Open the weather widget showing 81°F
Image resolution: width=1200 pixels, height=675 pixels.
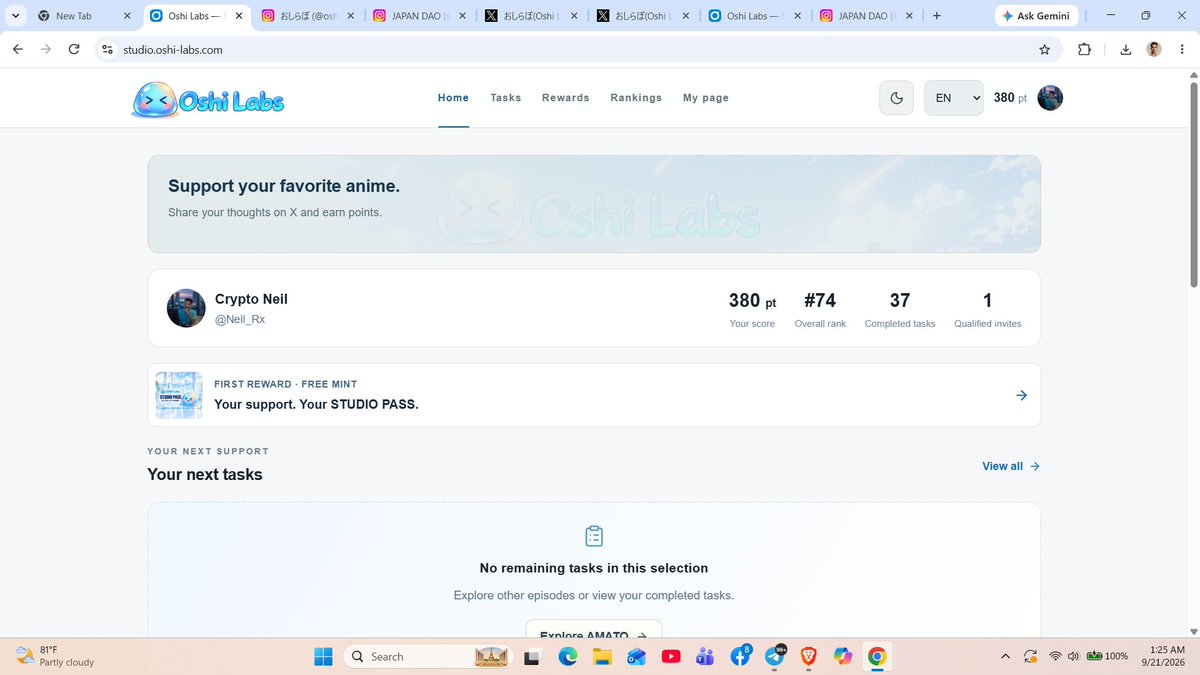coord(56,656)
